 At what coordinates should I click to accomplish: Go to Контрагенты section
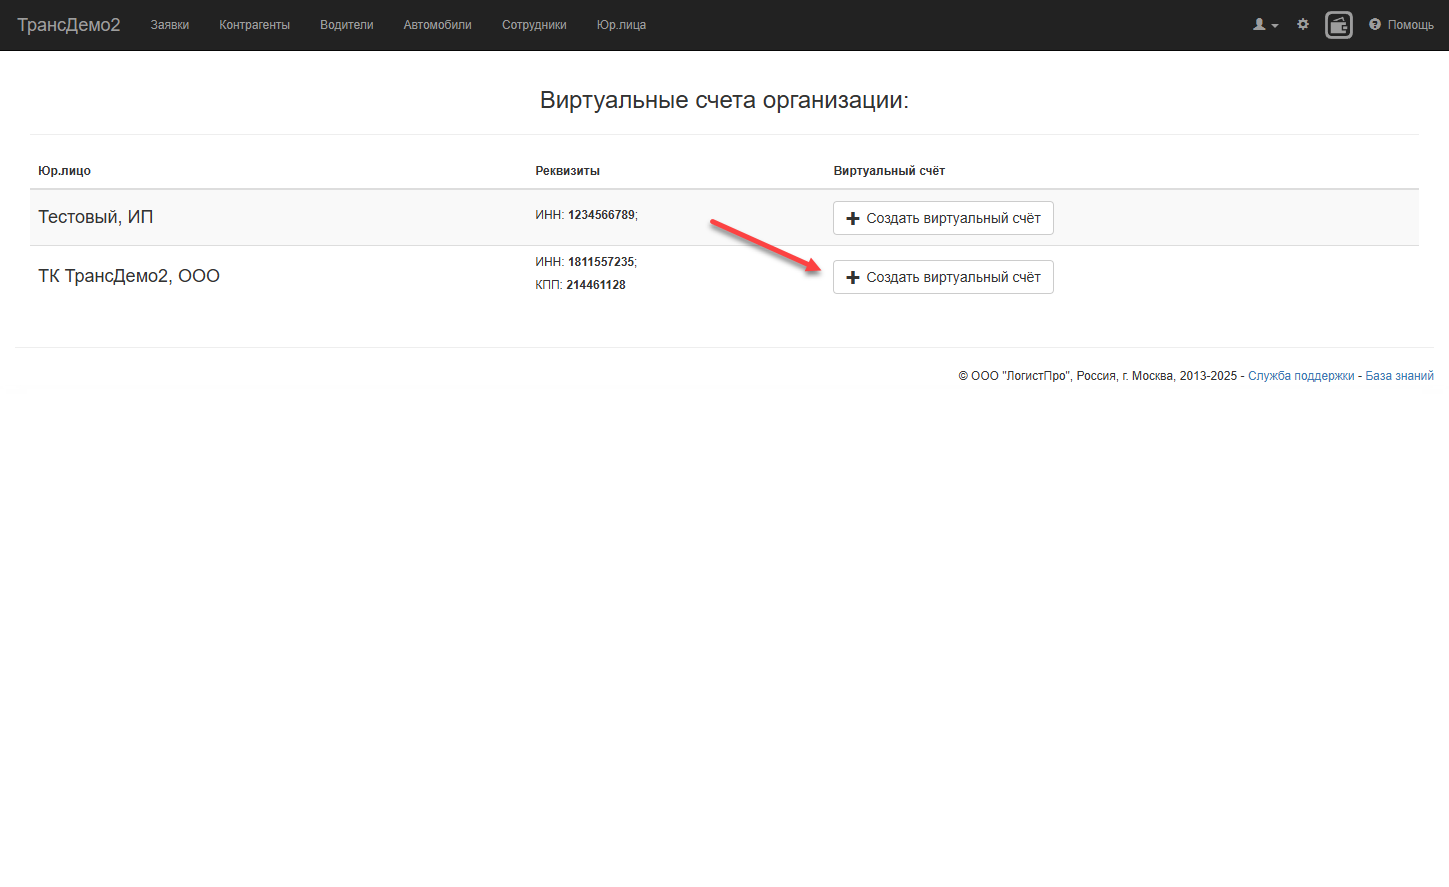[255, 25]
